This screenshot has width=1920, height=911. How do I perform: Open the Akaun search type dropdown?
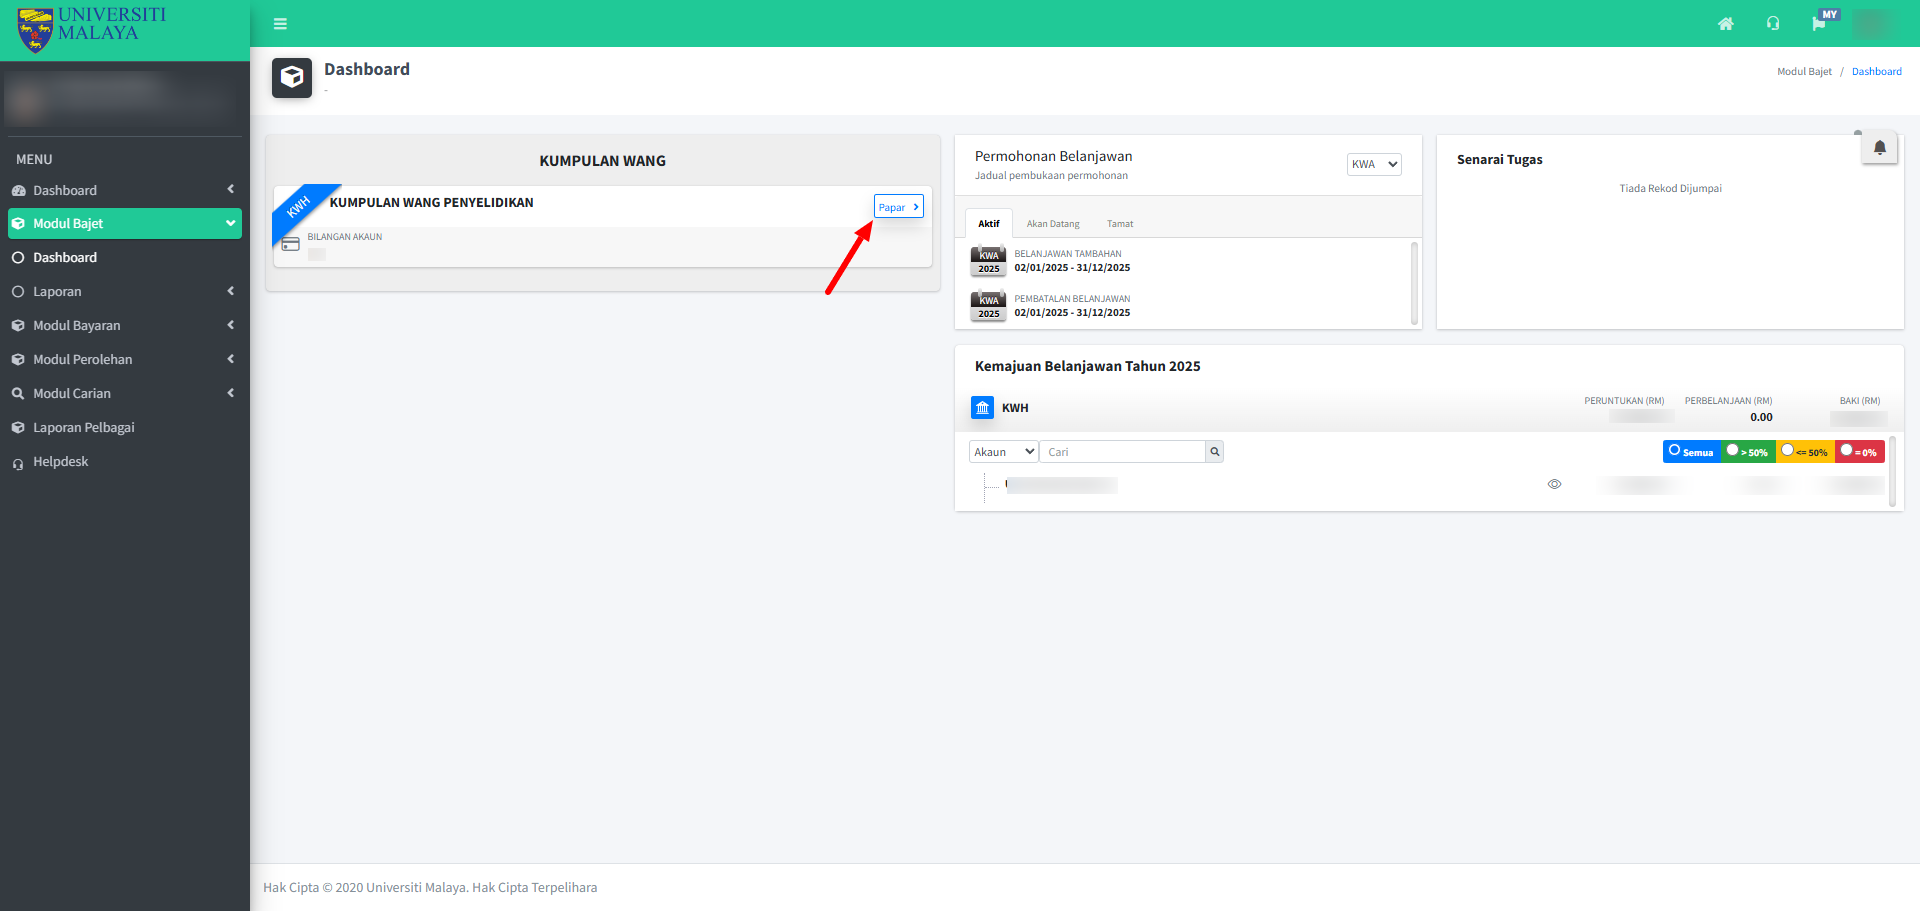click(1003, 452)
